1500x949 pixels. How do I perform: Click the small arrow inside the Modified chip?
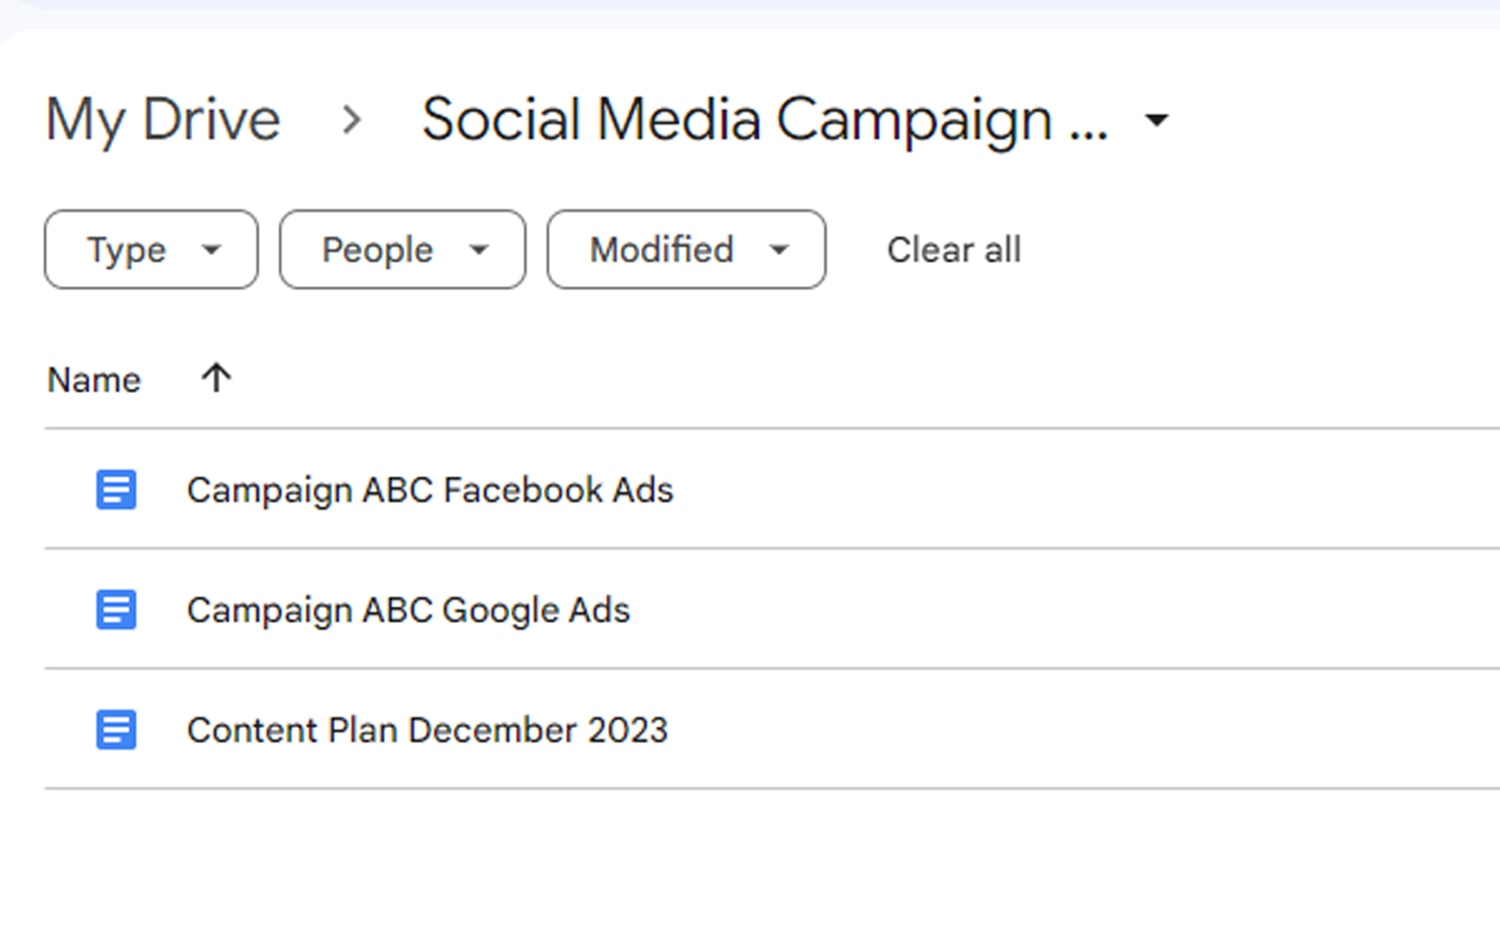pos(779,250)
